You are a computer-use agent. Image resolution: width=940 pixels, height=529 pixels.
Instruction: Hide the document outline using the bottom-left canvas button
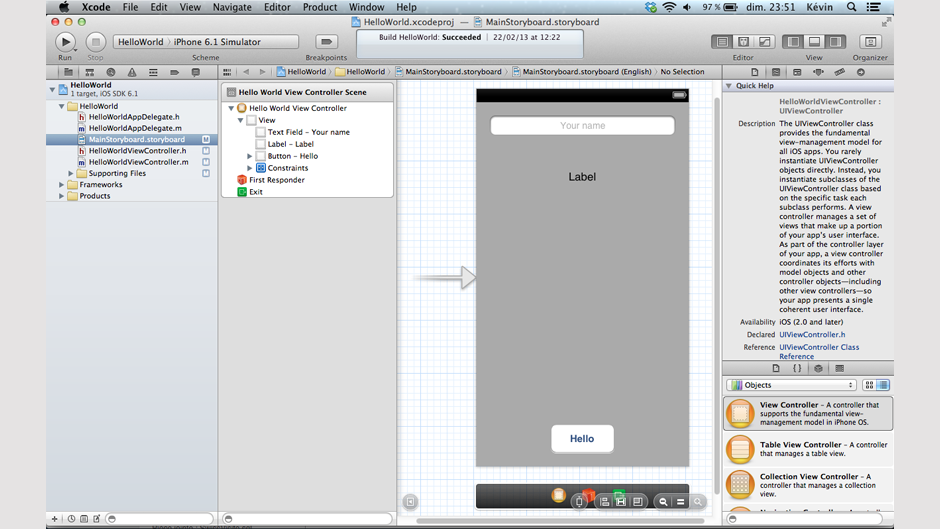pyautogui.click(x=410, y=502)
